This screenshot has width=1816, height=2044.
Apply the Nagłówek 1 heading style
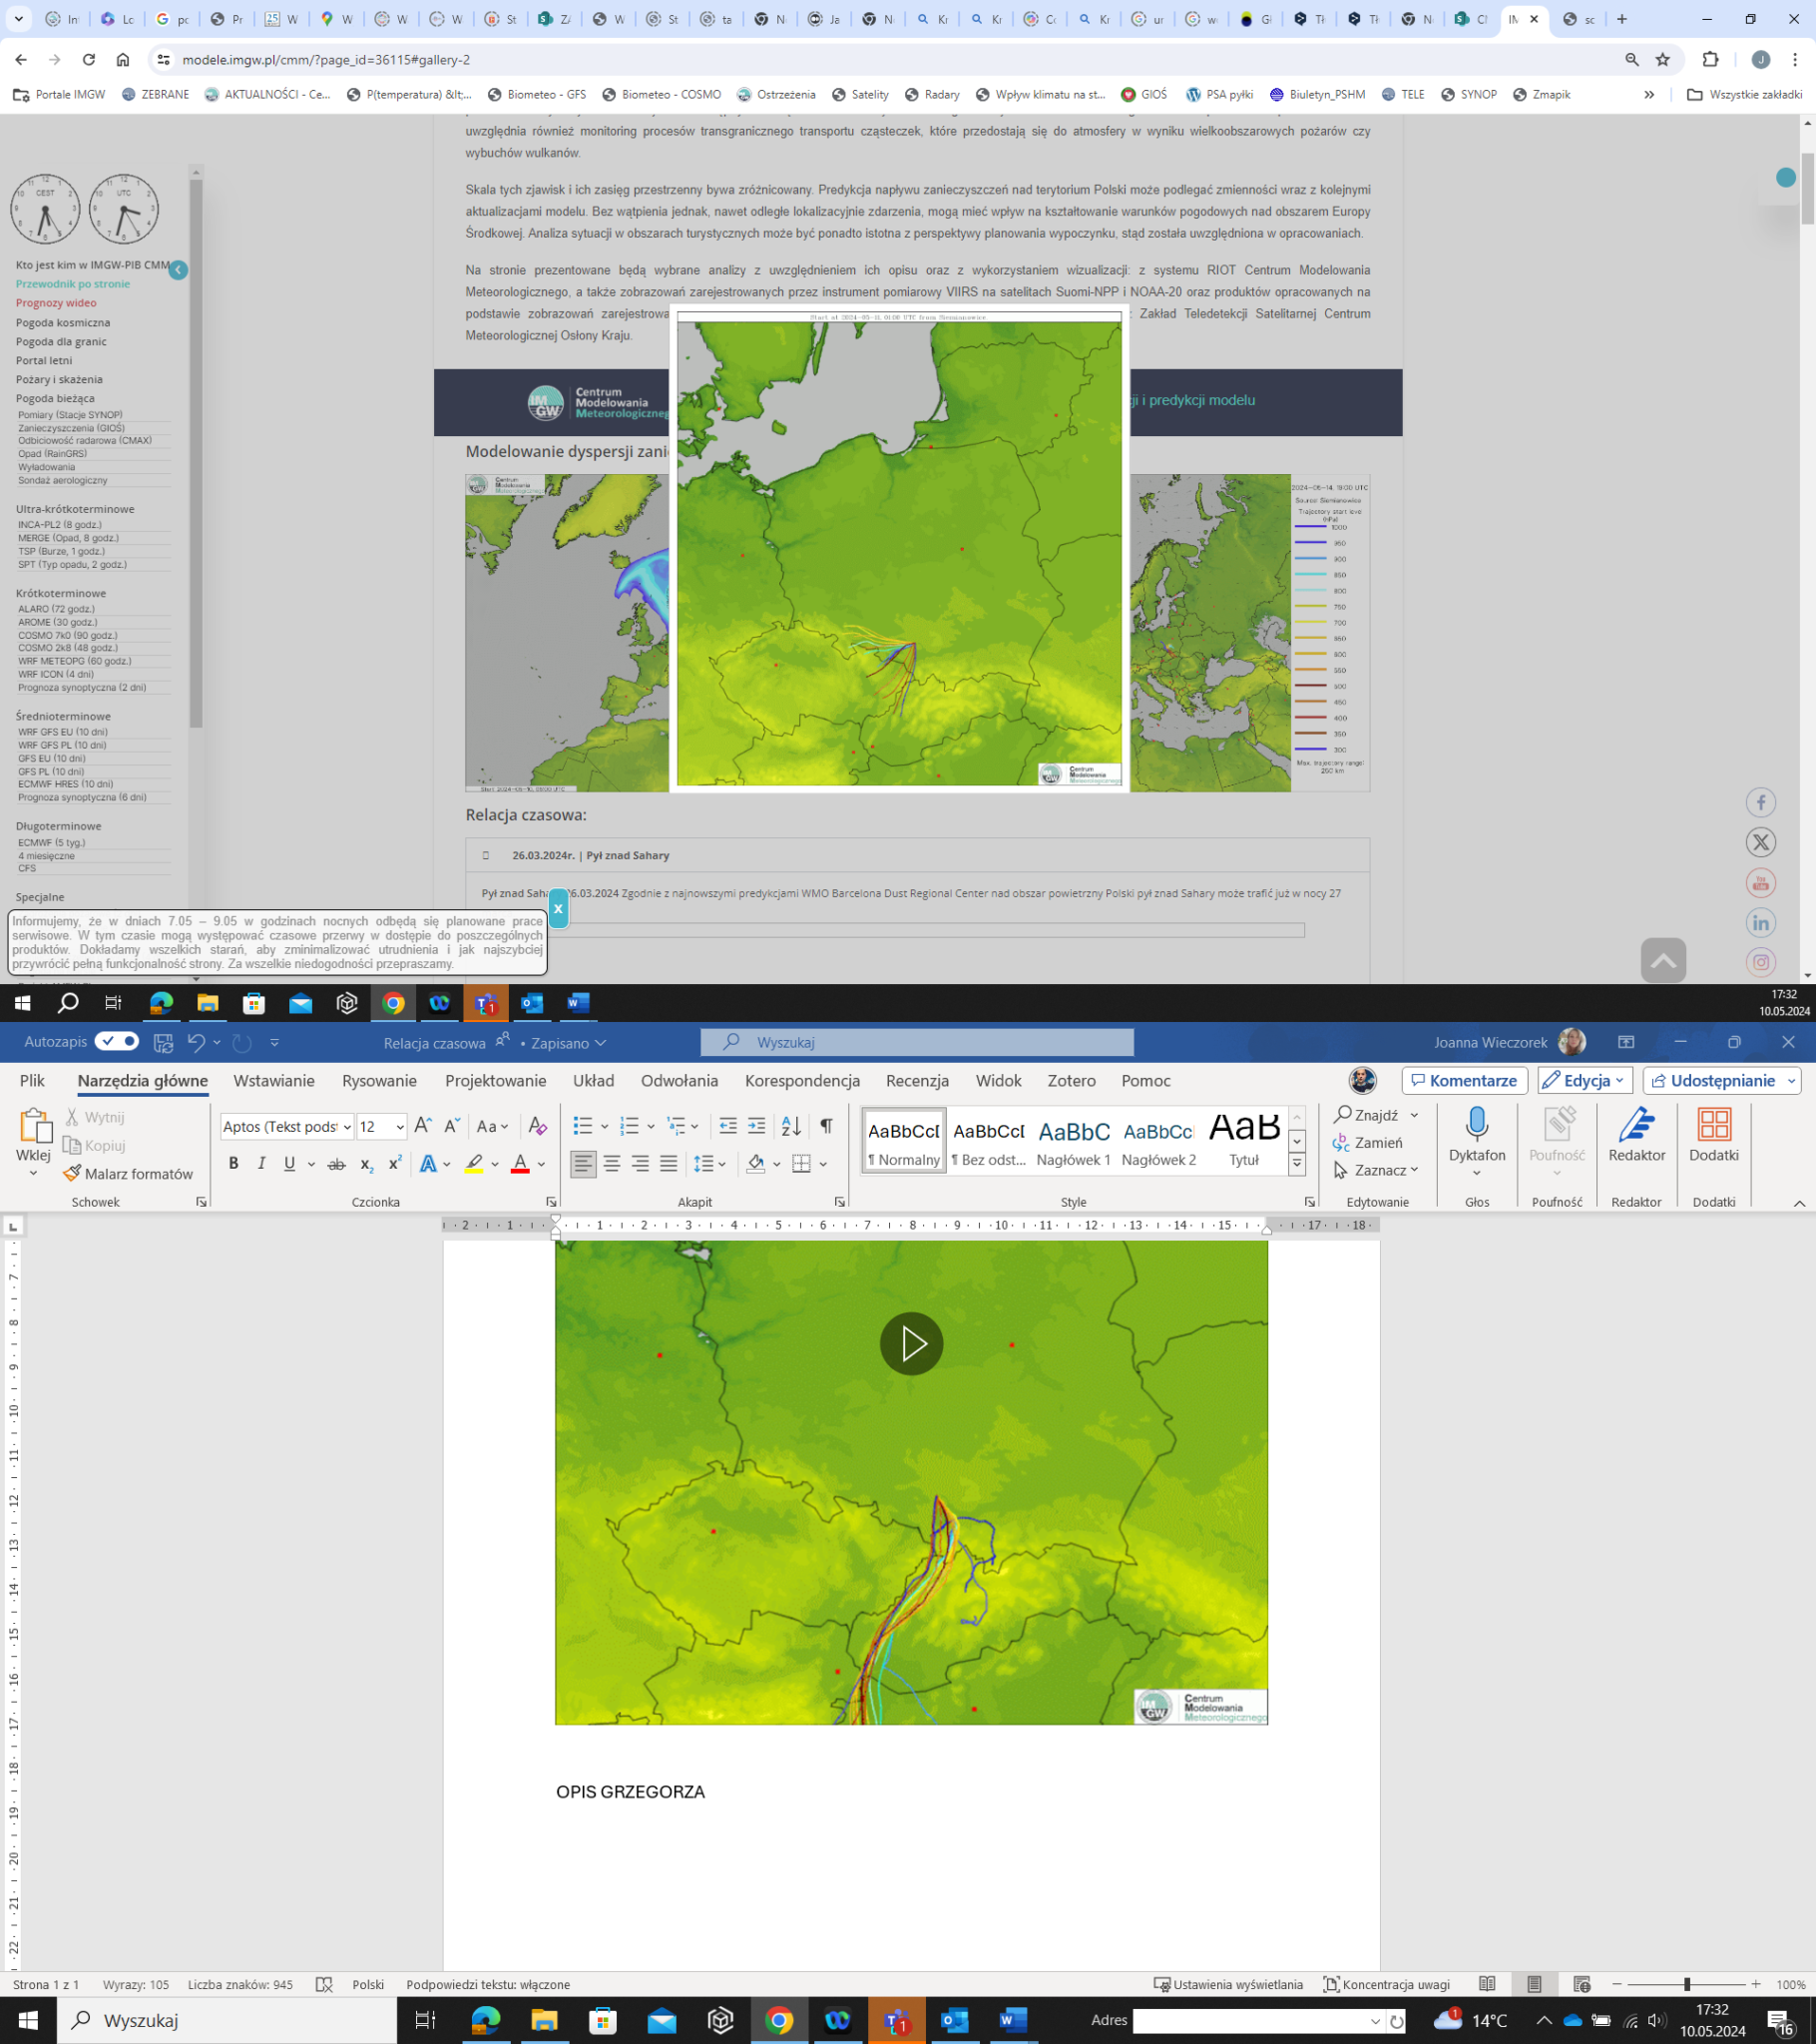1073,1140
